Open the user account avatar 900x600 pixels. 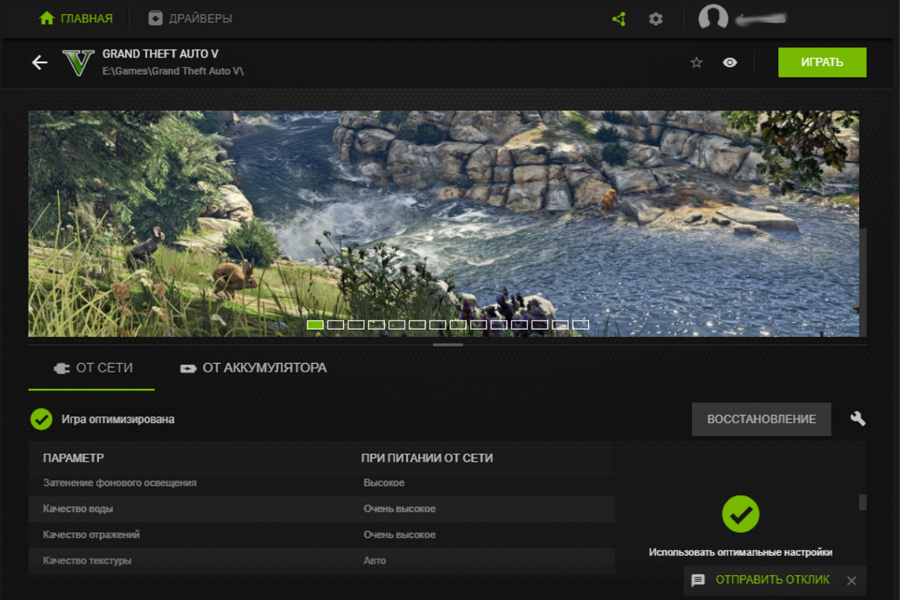(x=713, y=17)
